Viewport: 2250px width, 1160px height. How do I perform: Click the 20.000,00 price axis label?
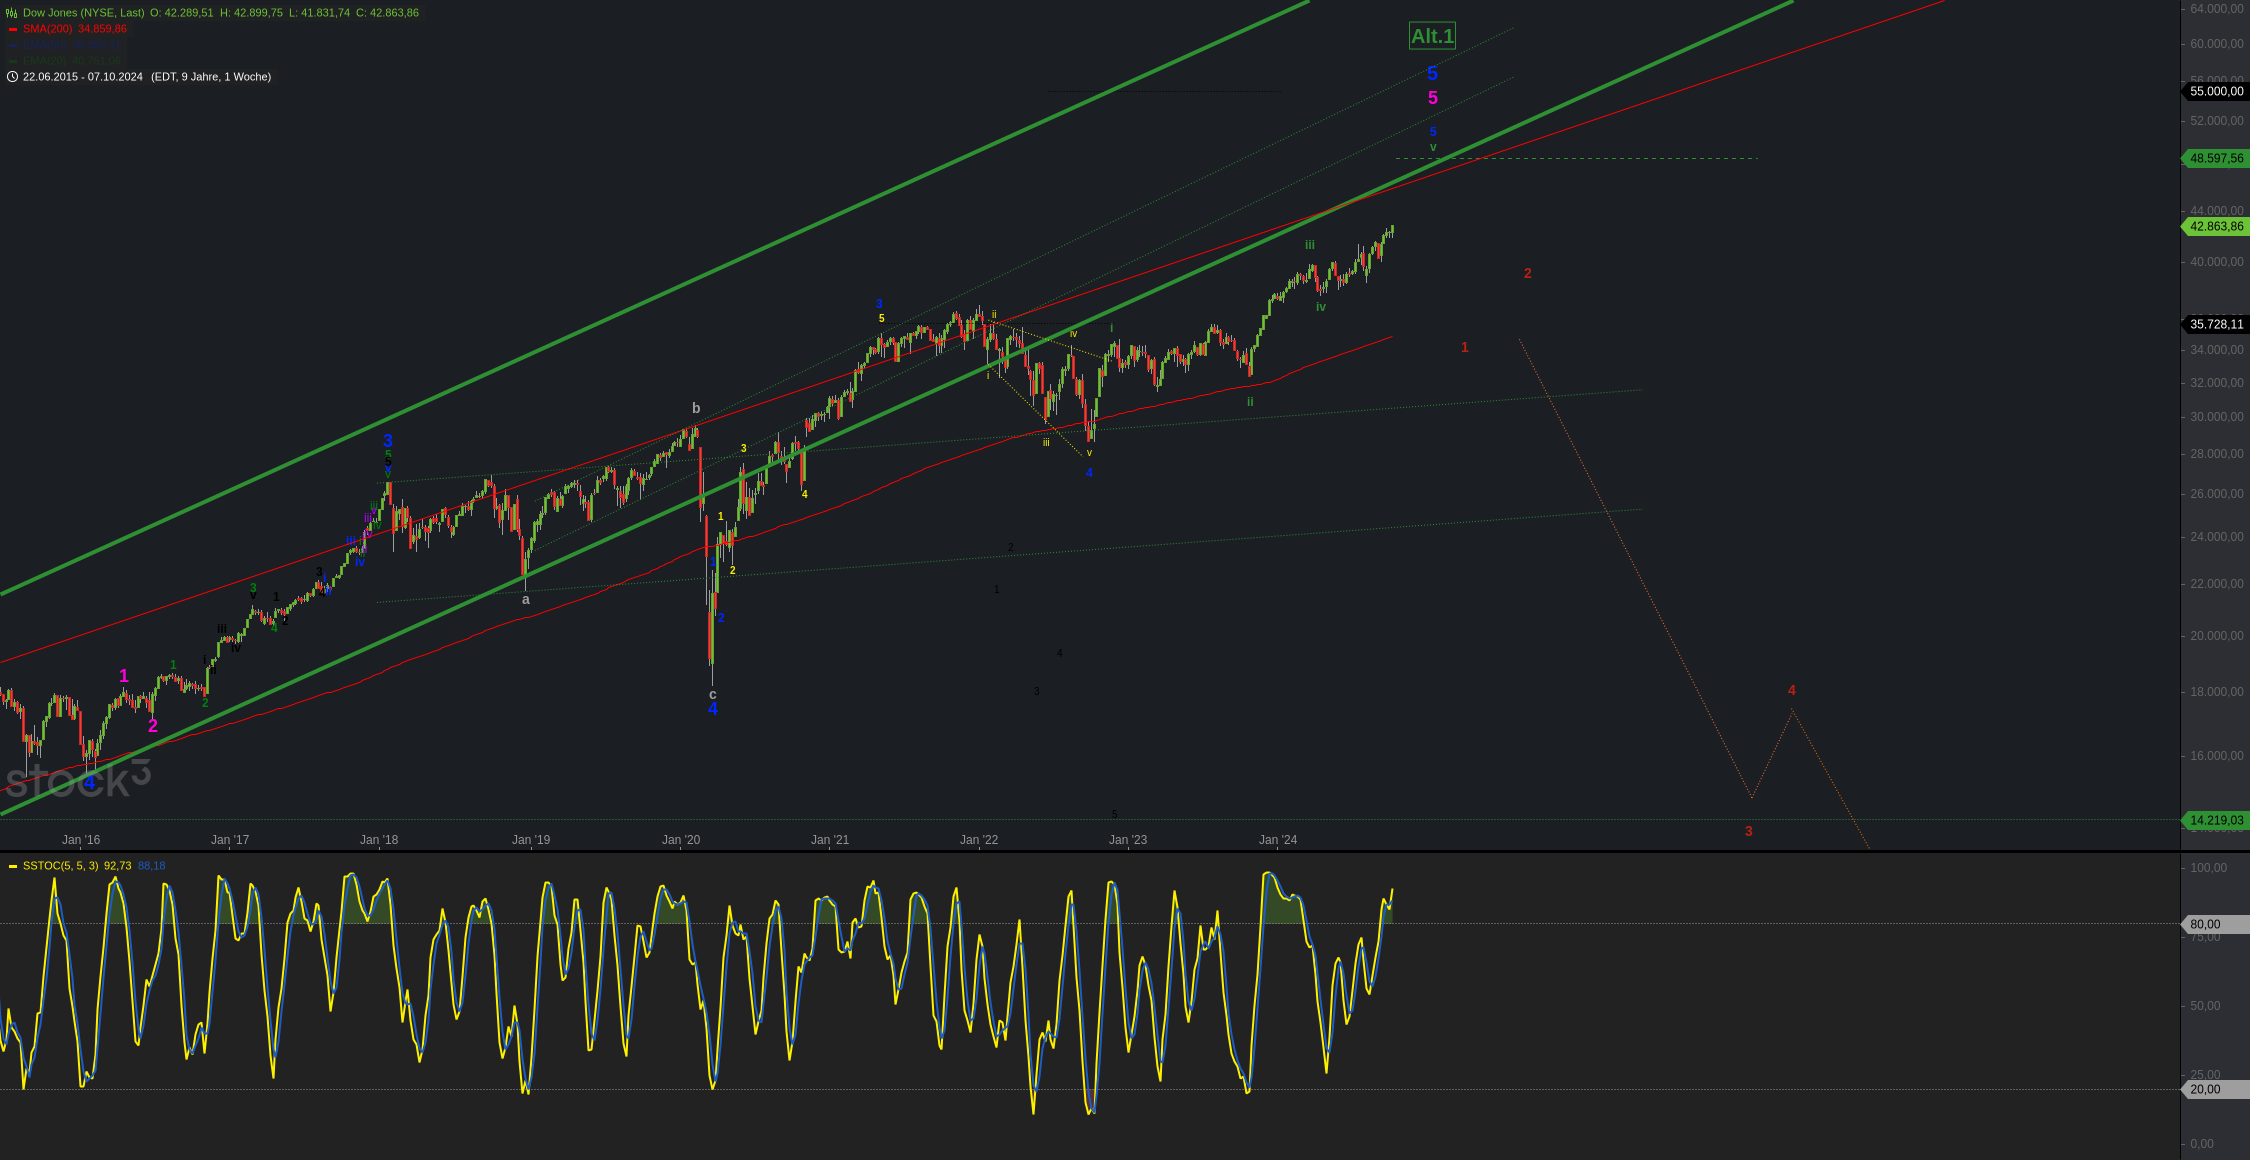click(2217, 636)
